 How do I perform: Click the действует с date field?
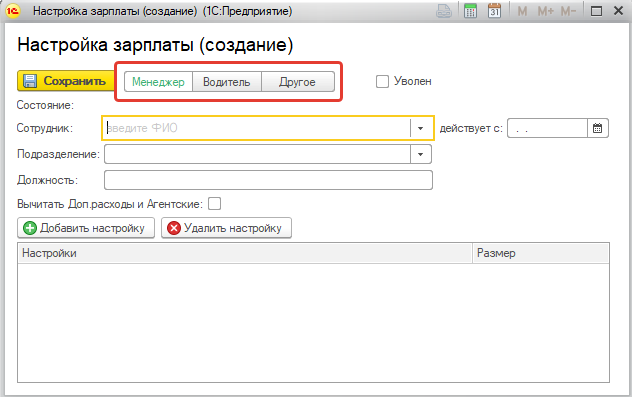pos(547,128)
